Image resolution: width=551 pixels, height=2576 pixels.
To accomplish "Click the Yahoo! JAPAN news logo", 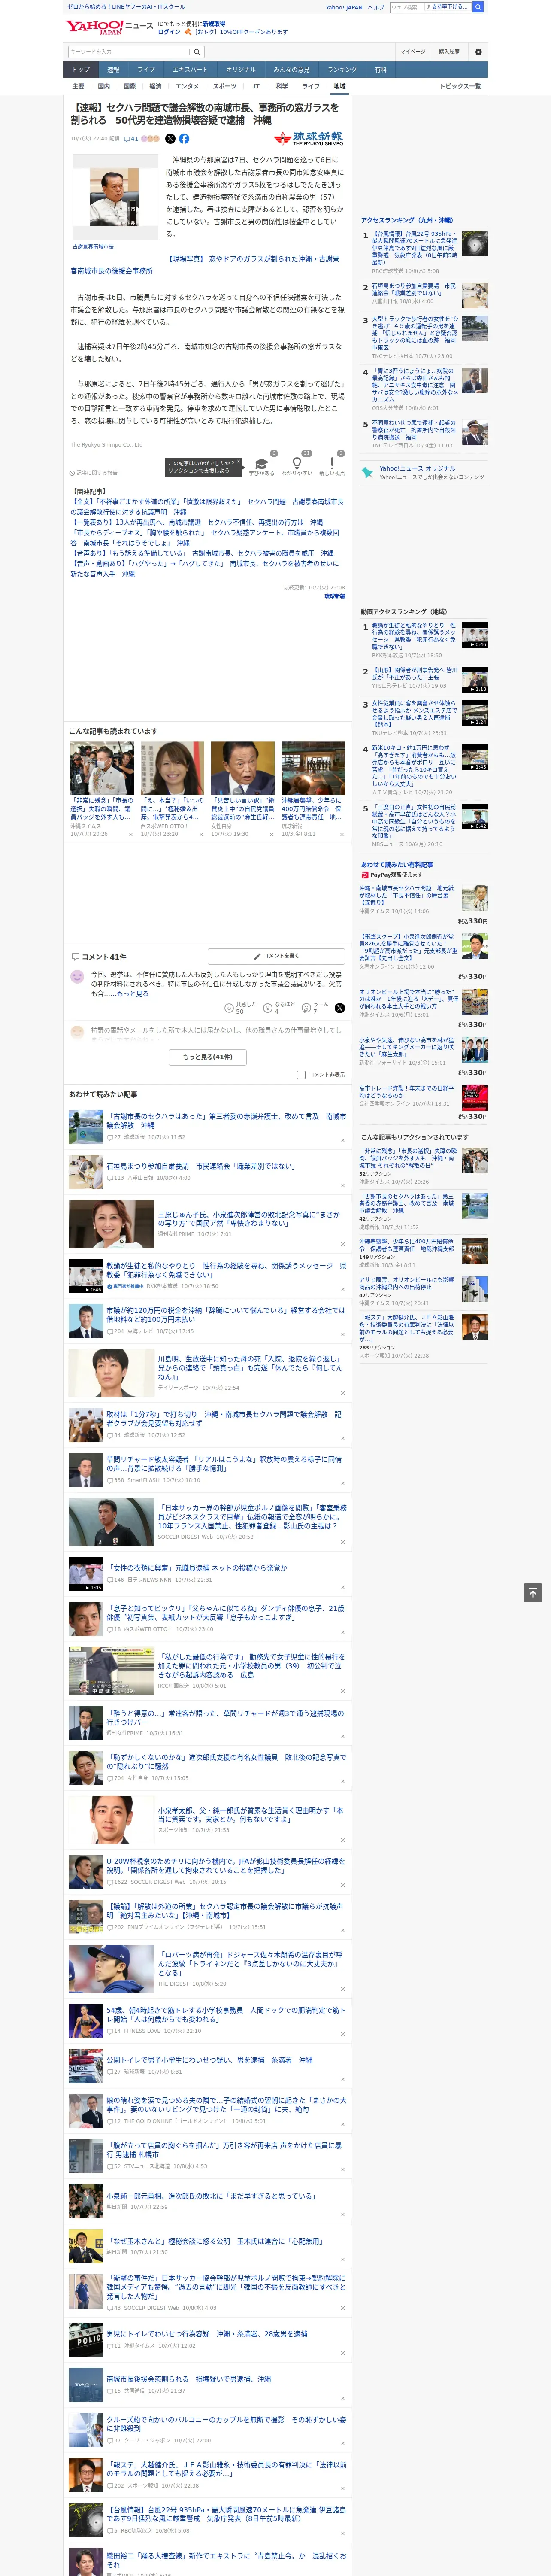I will (110, 26).
